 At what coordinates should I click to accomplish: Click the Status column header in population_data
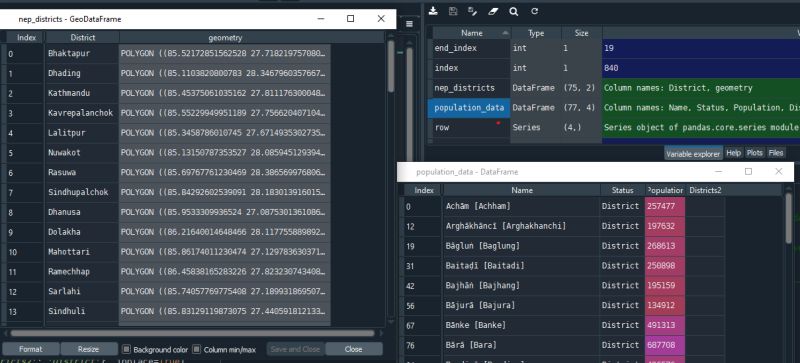[622, 190]
